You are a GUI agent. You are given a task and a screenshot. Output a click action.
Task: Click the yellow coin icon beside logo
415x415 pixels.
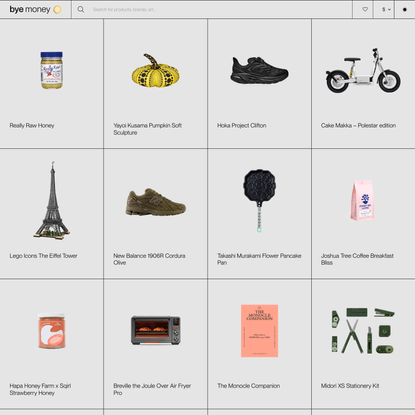click(x=57, y=9)
